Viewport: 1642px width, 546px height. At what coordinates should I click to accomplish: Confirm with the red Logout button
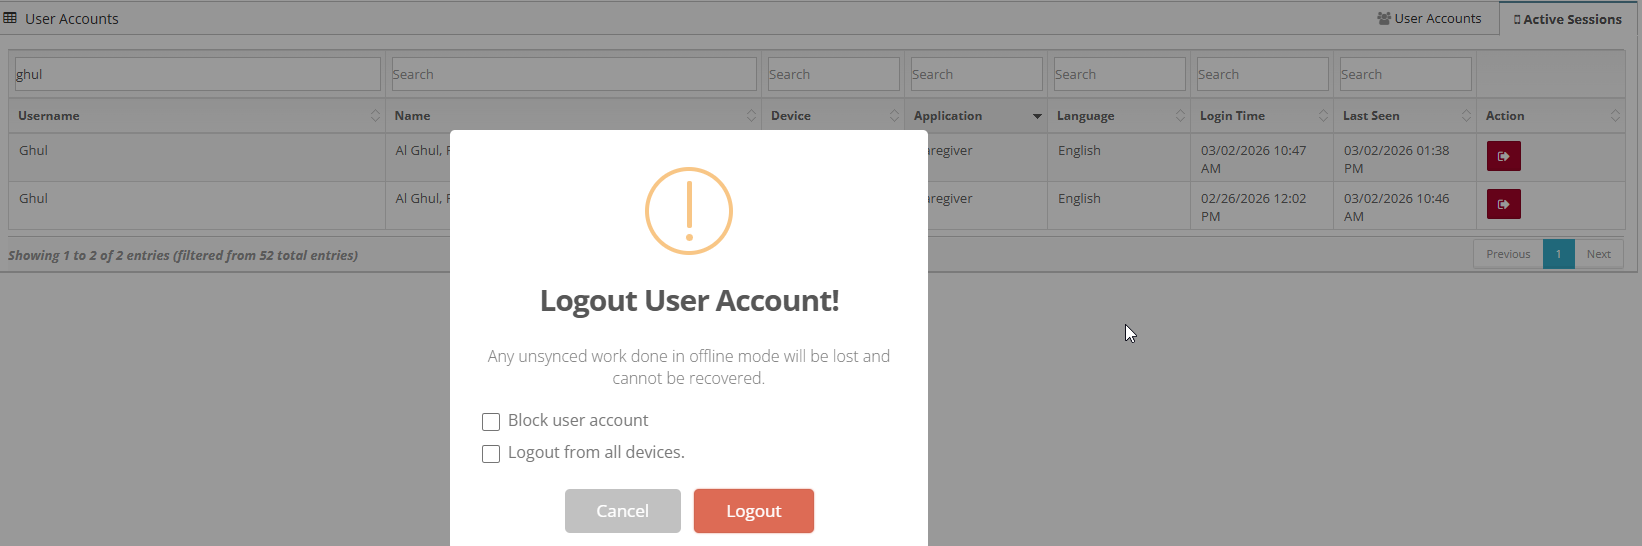coord(754,511)
